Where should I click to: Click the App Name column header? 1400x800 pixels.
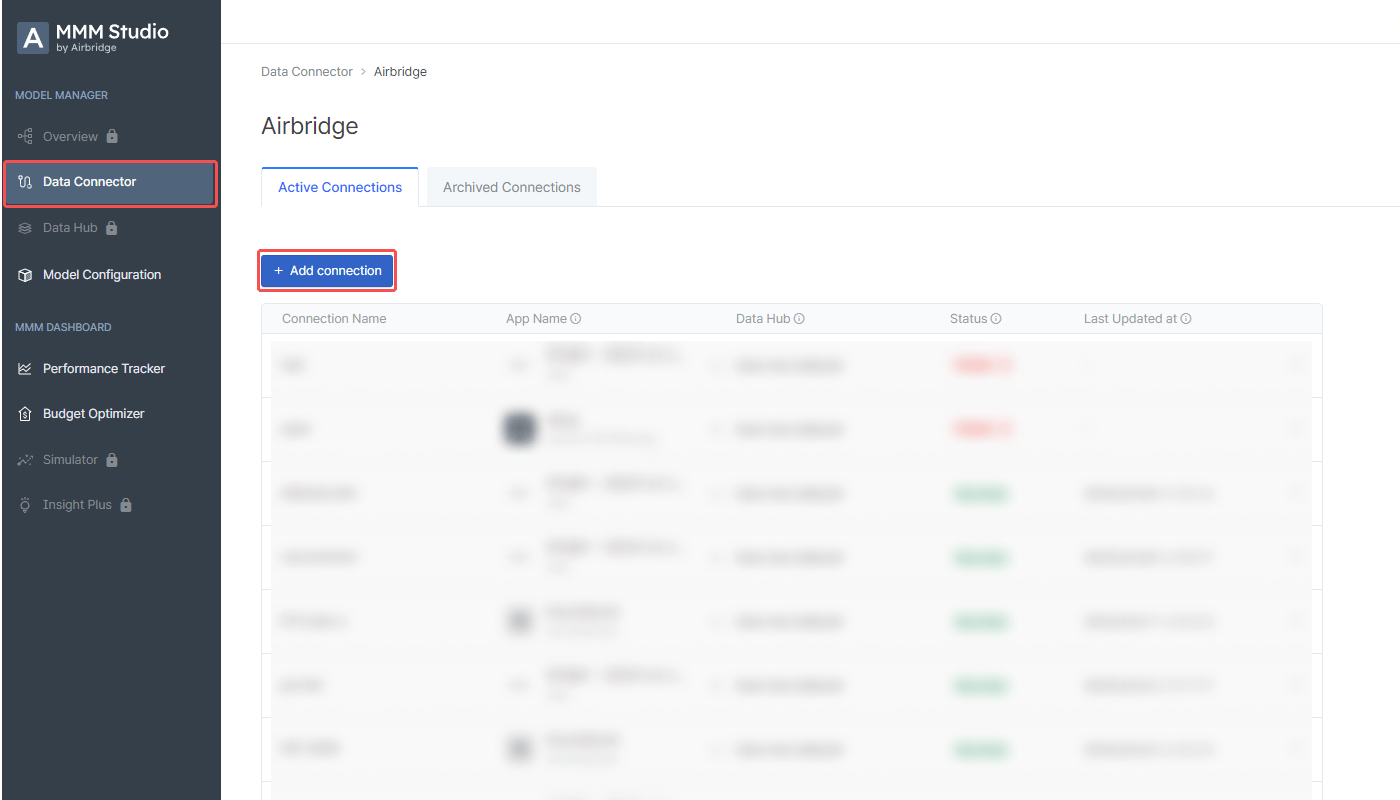point(536,319)
